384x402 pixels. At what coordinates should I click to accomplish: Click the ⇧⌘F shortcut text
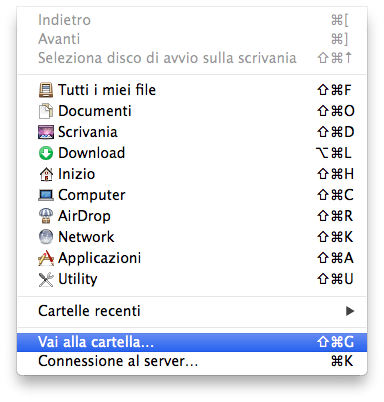334,90
